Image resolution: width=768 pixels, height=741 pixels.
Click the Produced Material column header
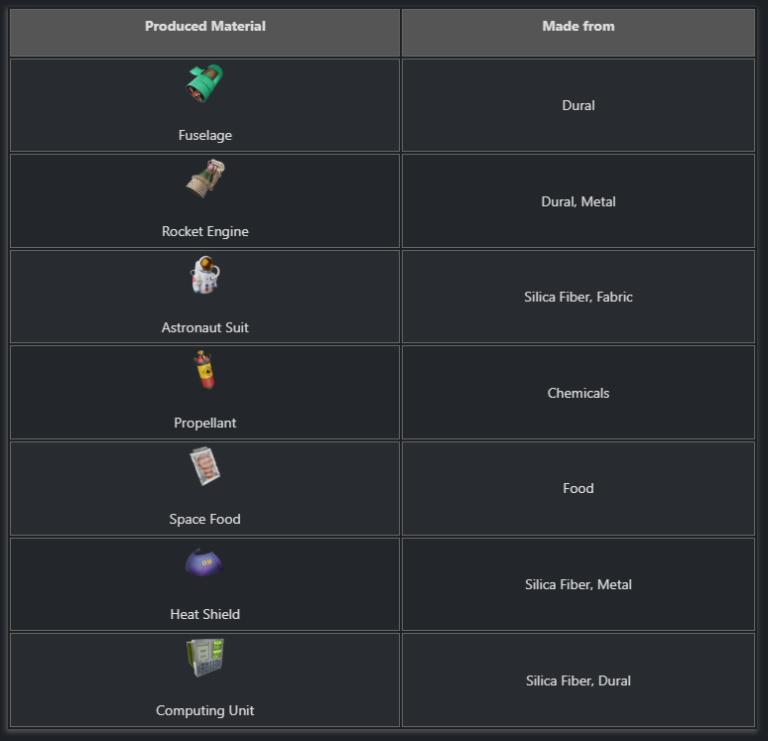(205, 26)
